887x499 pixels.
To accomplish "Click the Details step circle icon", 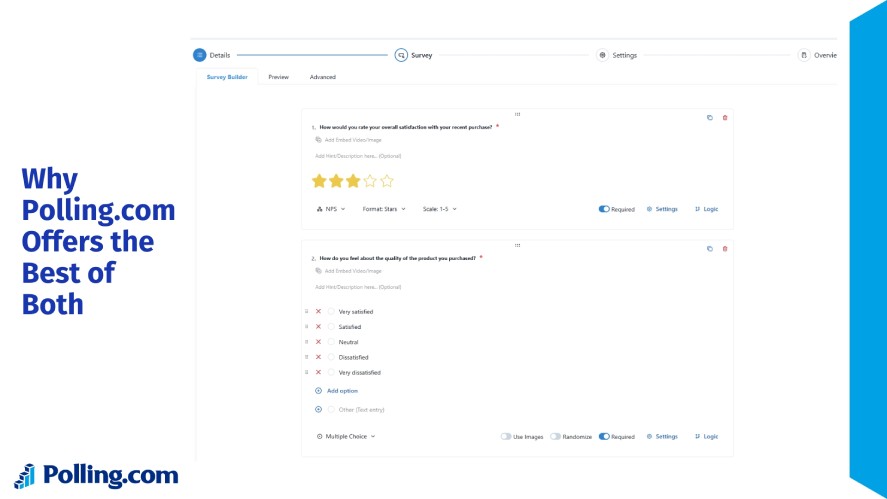I will (199, 55).
